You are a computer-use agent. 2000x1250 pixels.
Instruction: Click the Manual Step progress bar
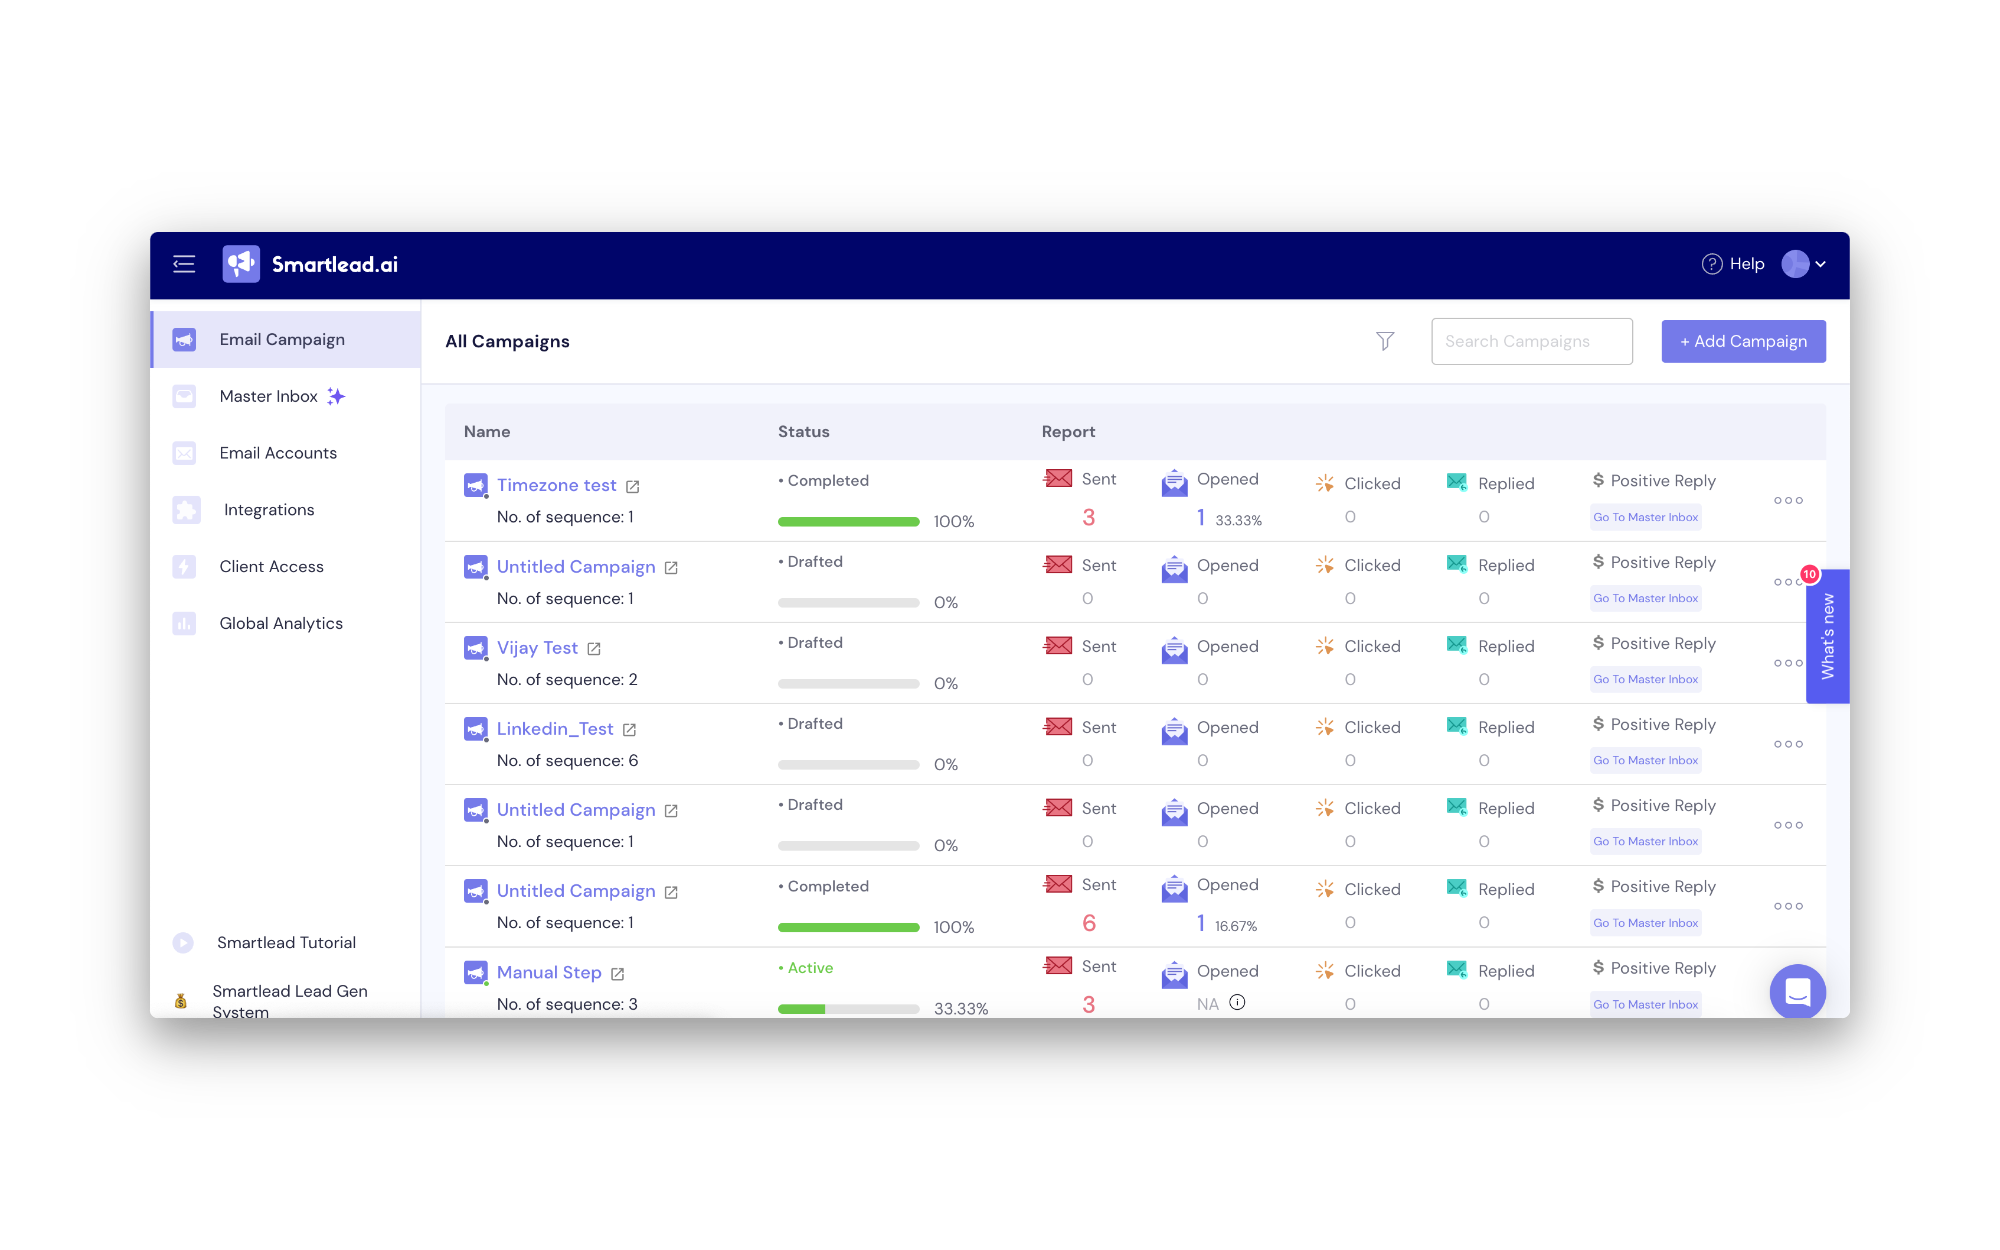848,1008
